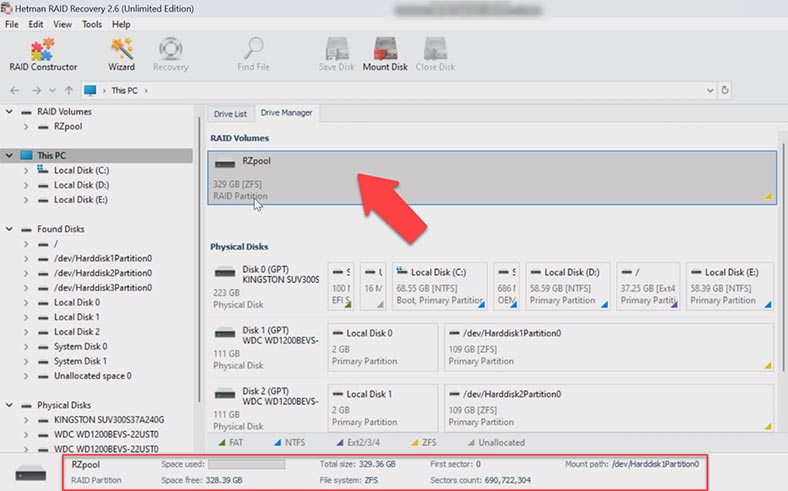Collapse the Physical Disks tree node
This screenshot has height=491, width=788.
[x=9, y=405]
